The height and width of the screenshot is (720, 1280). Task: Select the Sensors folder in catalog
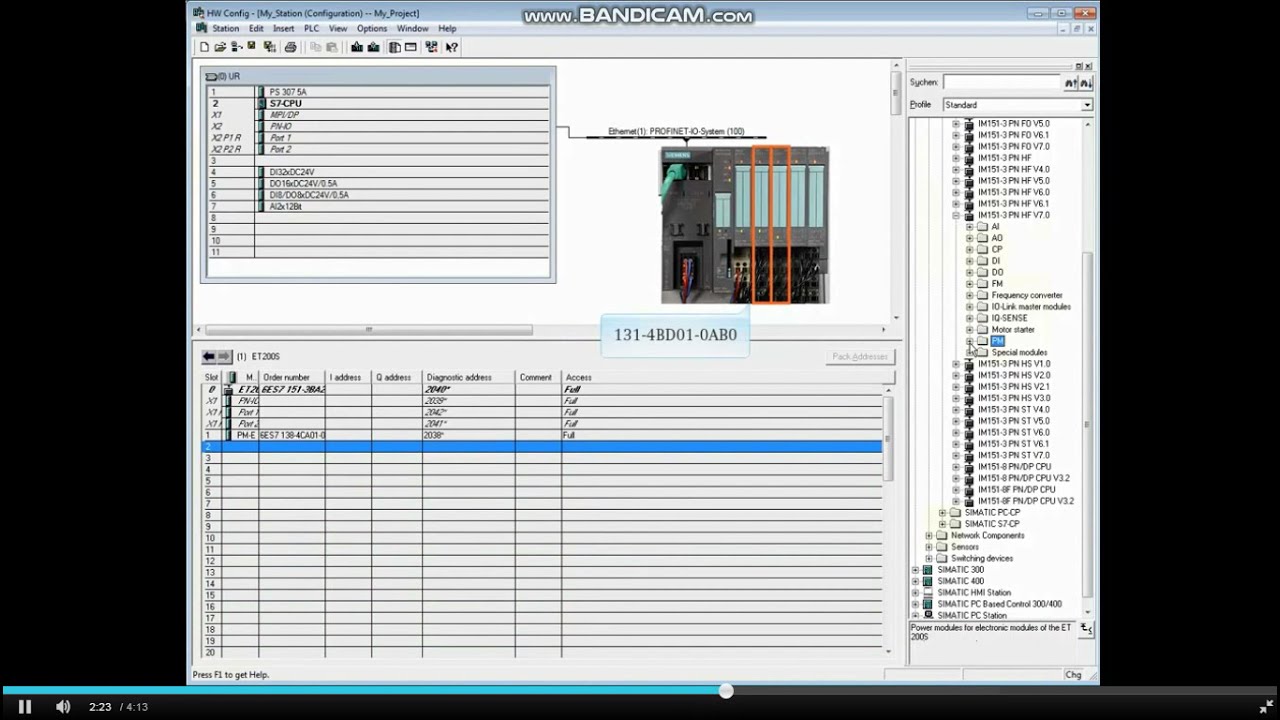pos(965,547)
